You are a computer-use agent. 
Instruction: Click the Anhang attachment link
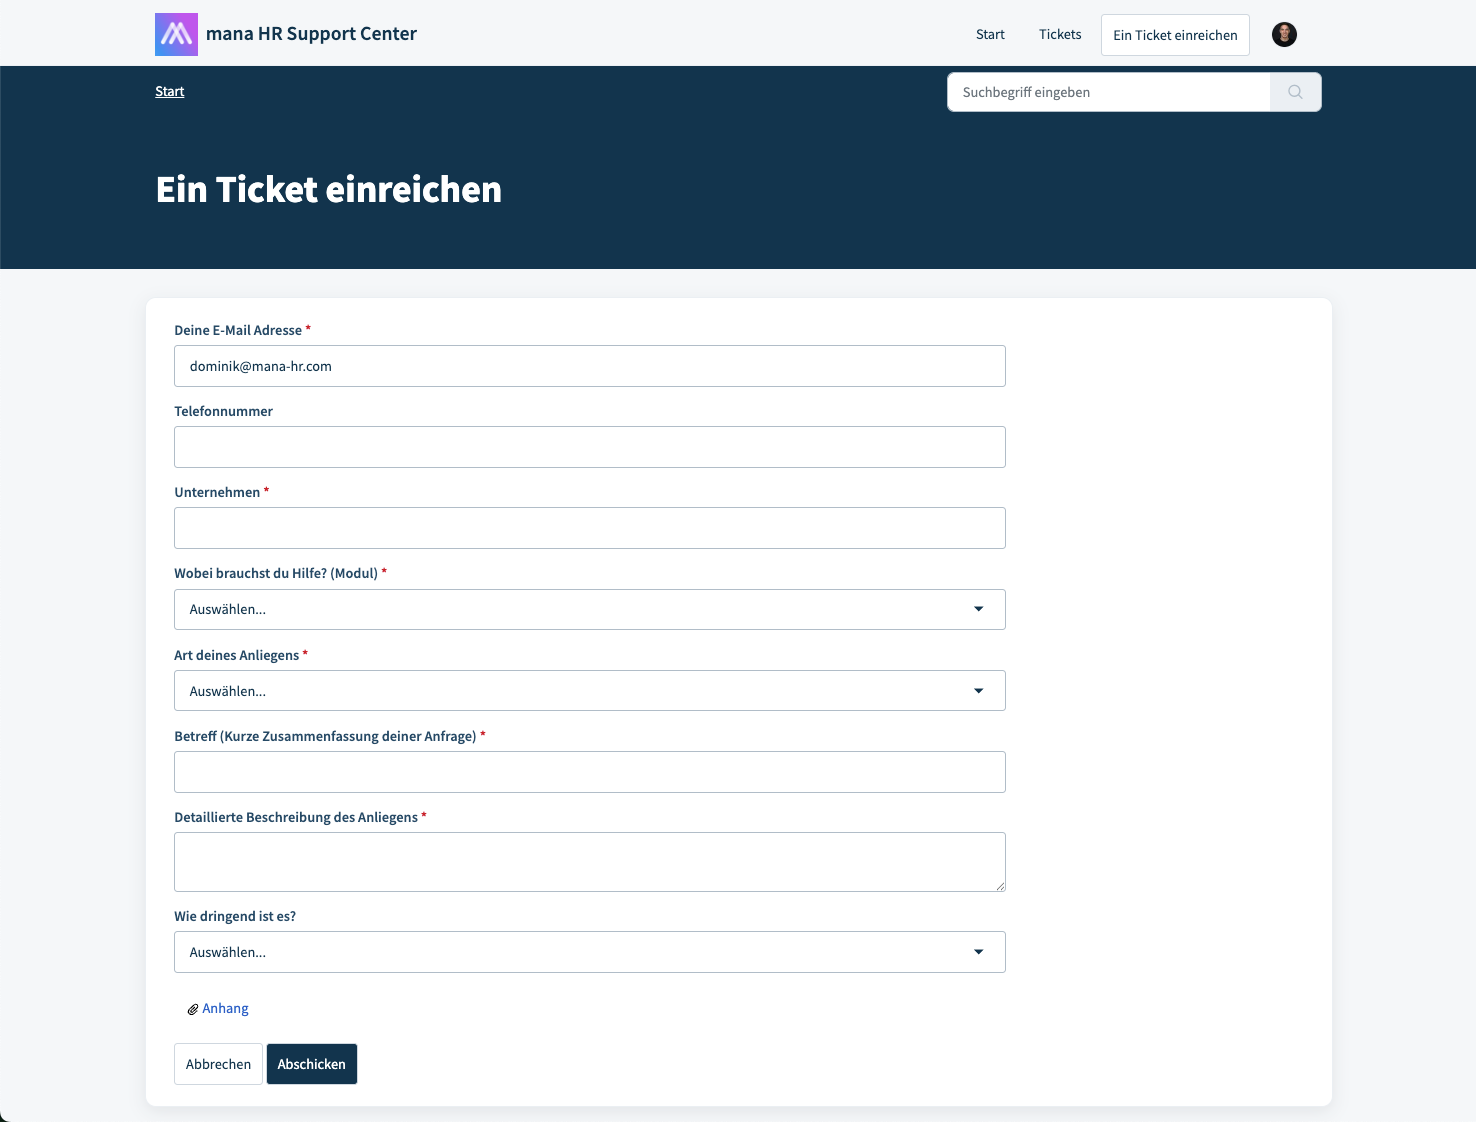tap(225, 1008)
